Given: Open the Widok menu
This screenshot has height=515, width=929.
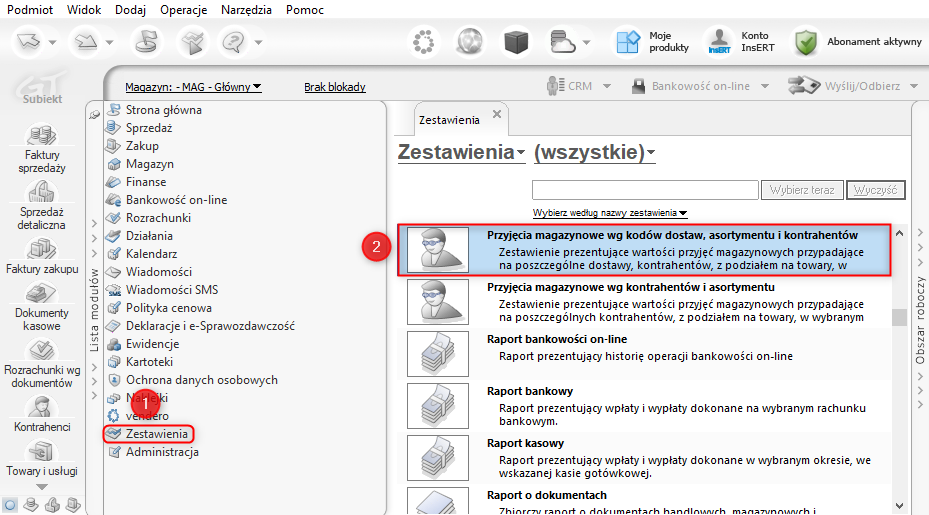Looking at the screenshot, I should [x=84, y=9].
